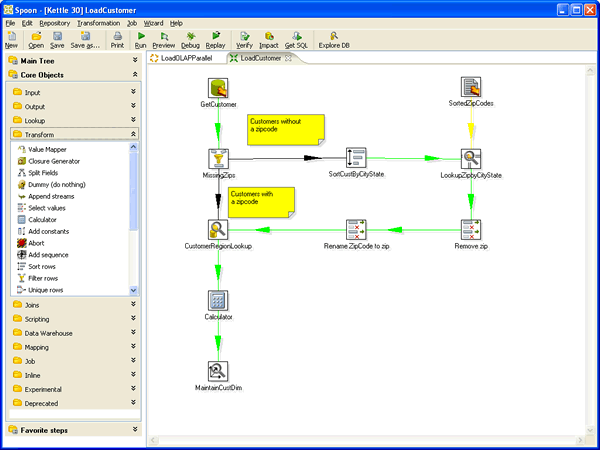Click the down arrow of the steps scrollbar
The width and height of the screenshot is (600, 450).
tap(133, 290)
